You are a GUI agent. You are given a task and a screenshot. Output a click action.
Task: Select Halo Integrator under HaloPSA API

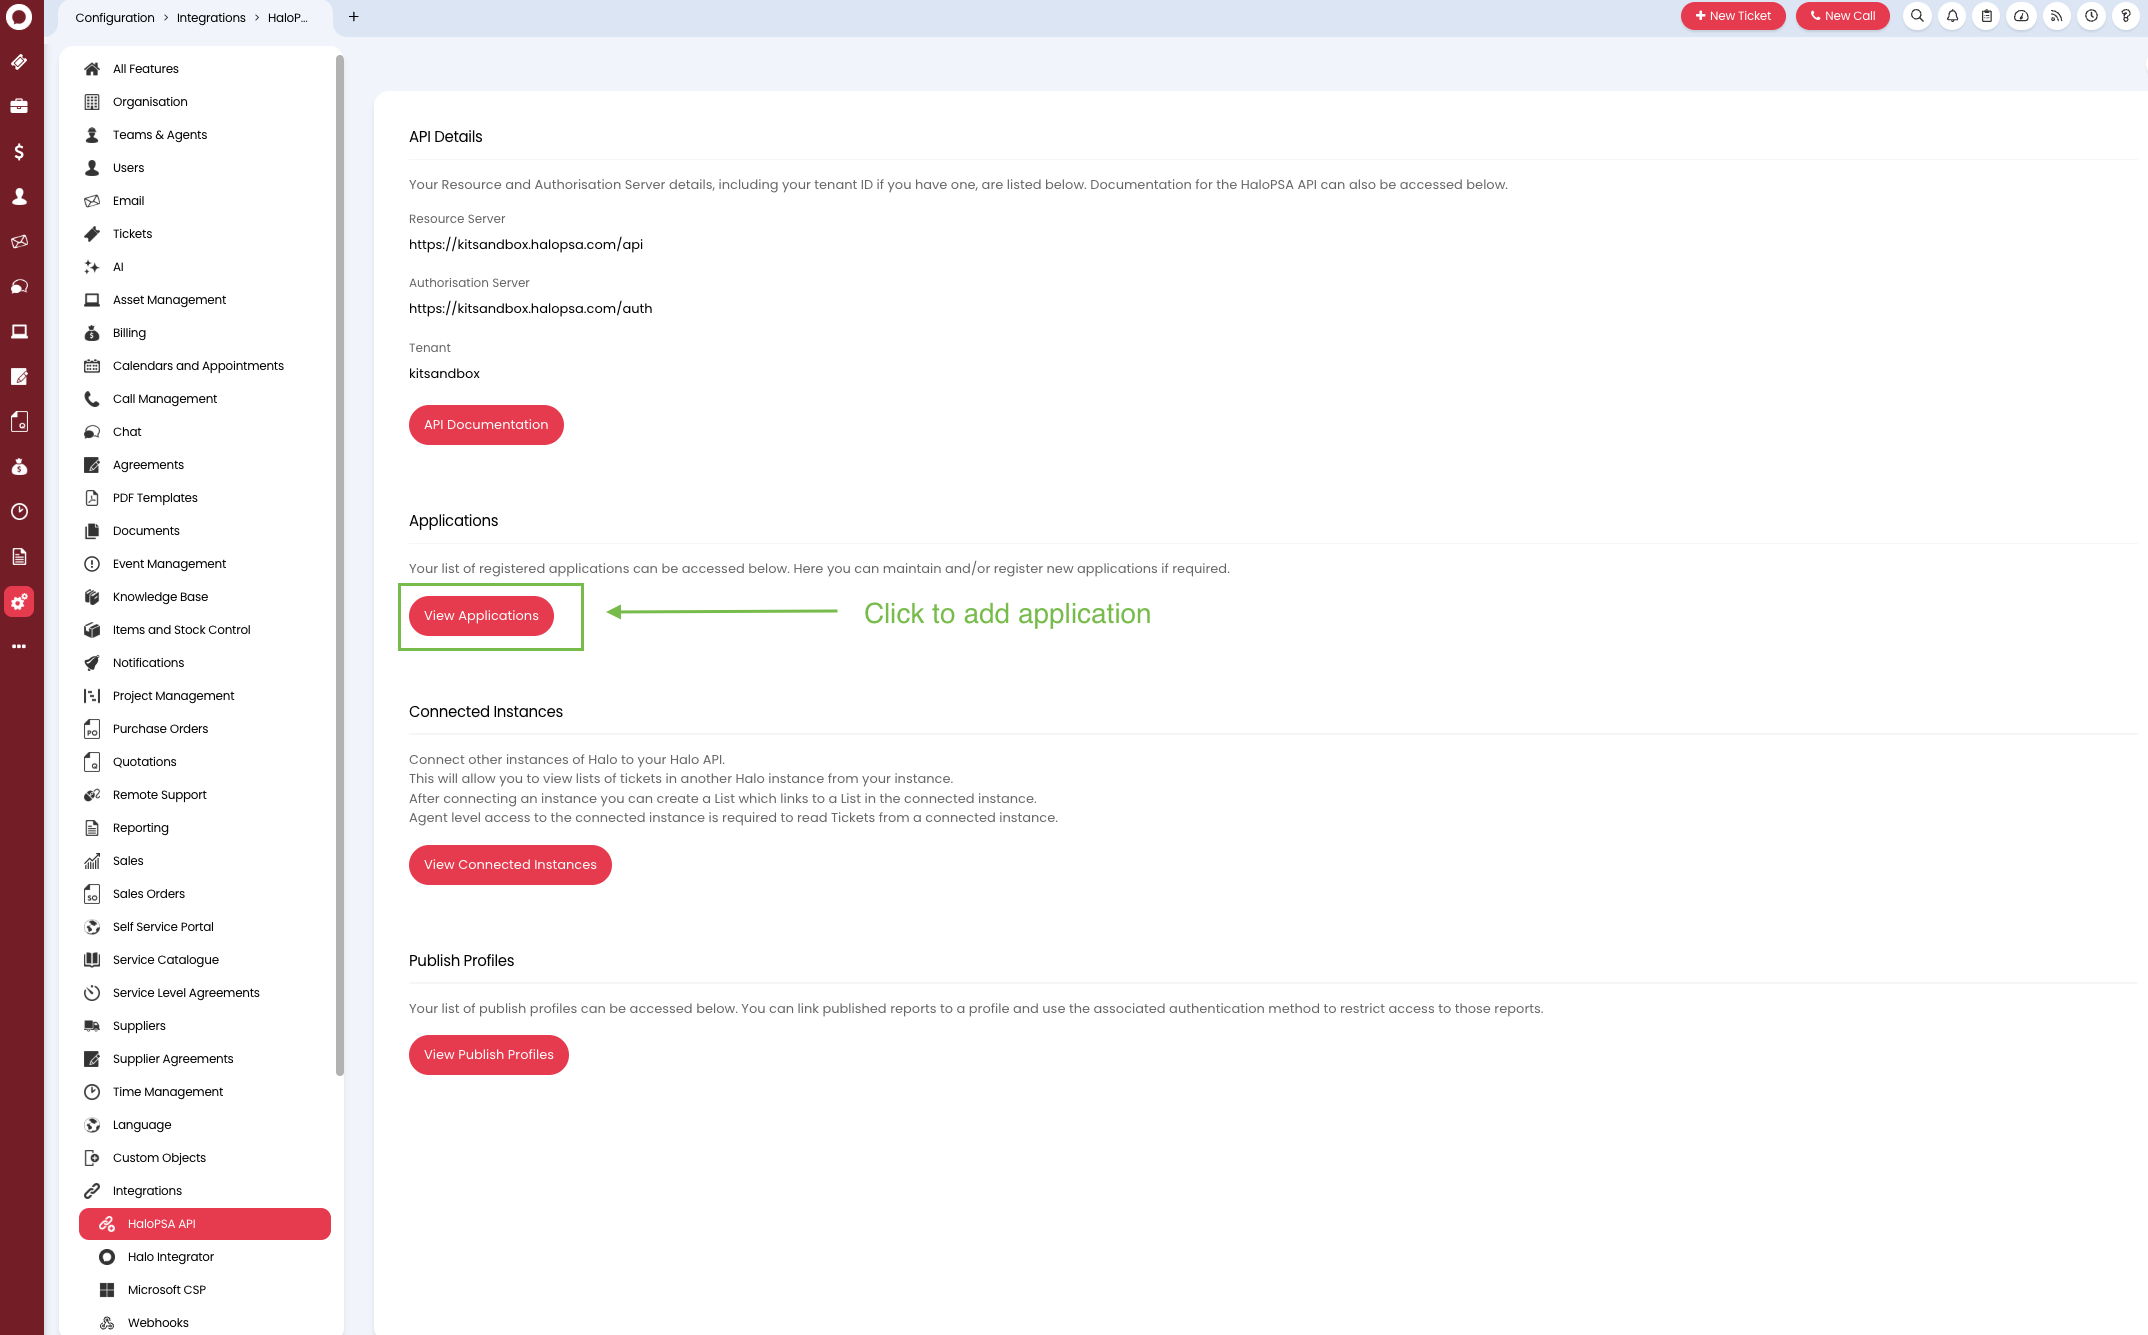[x=171, y=1256]
